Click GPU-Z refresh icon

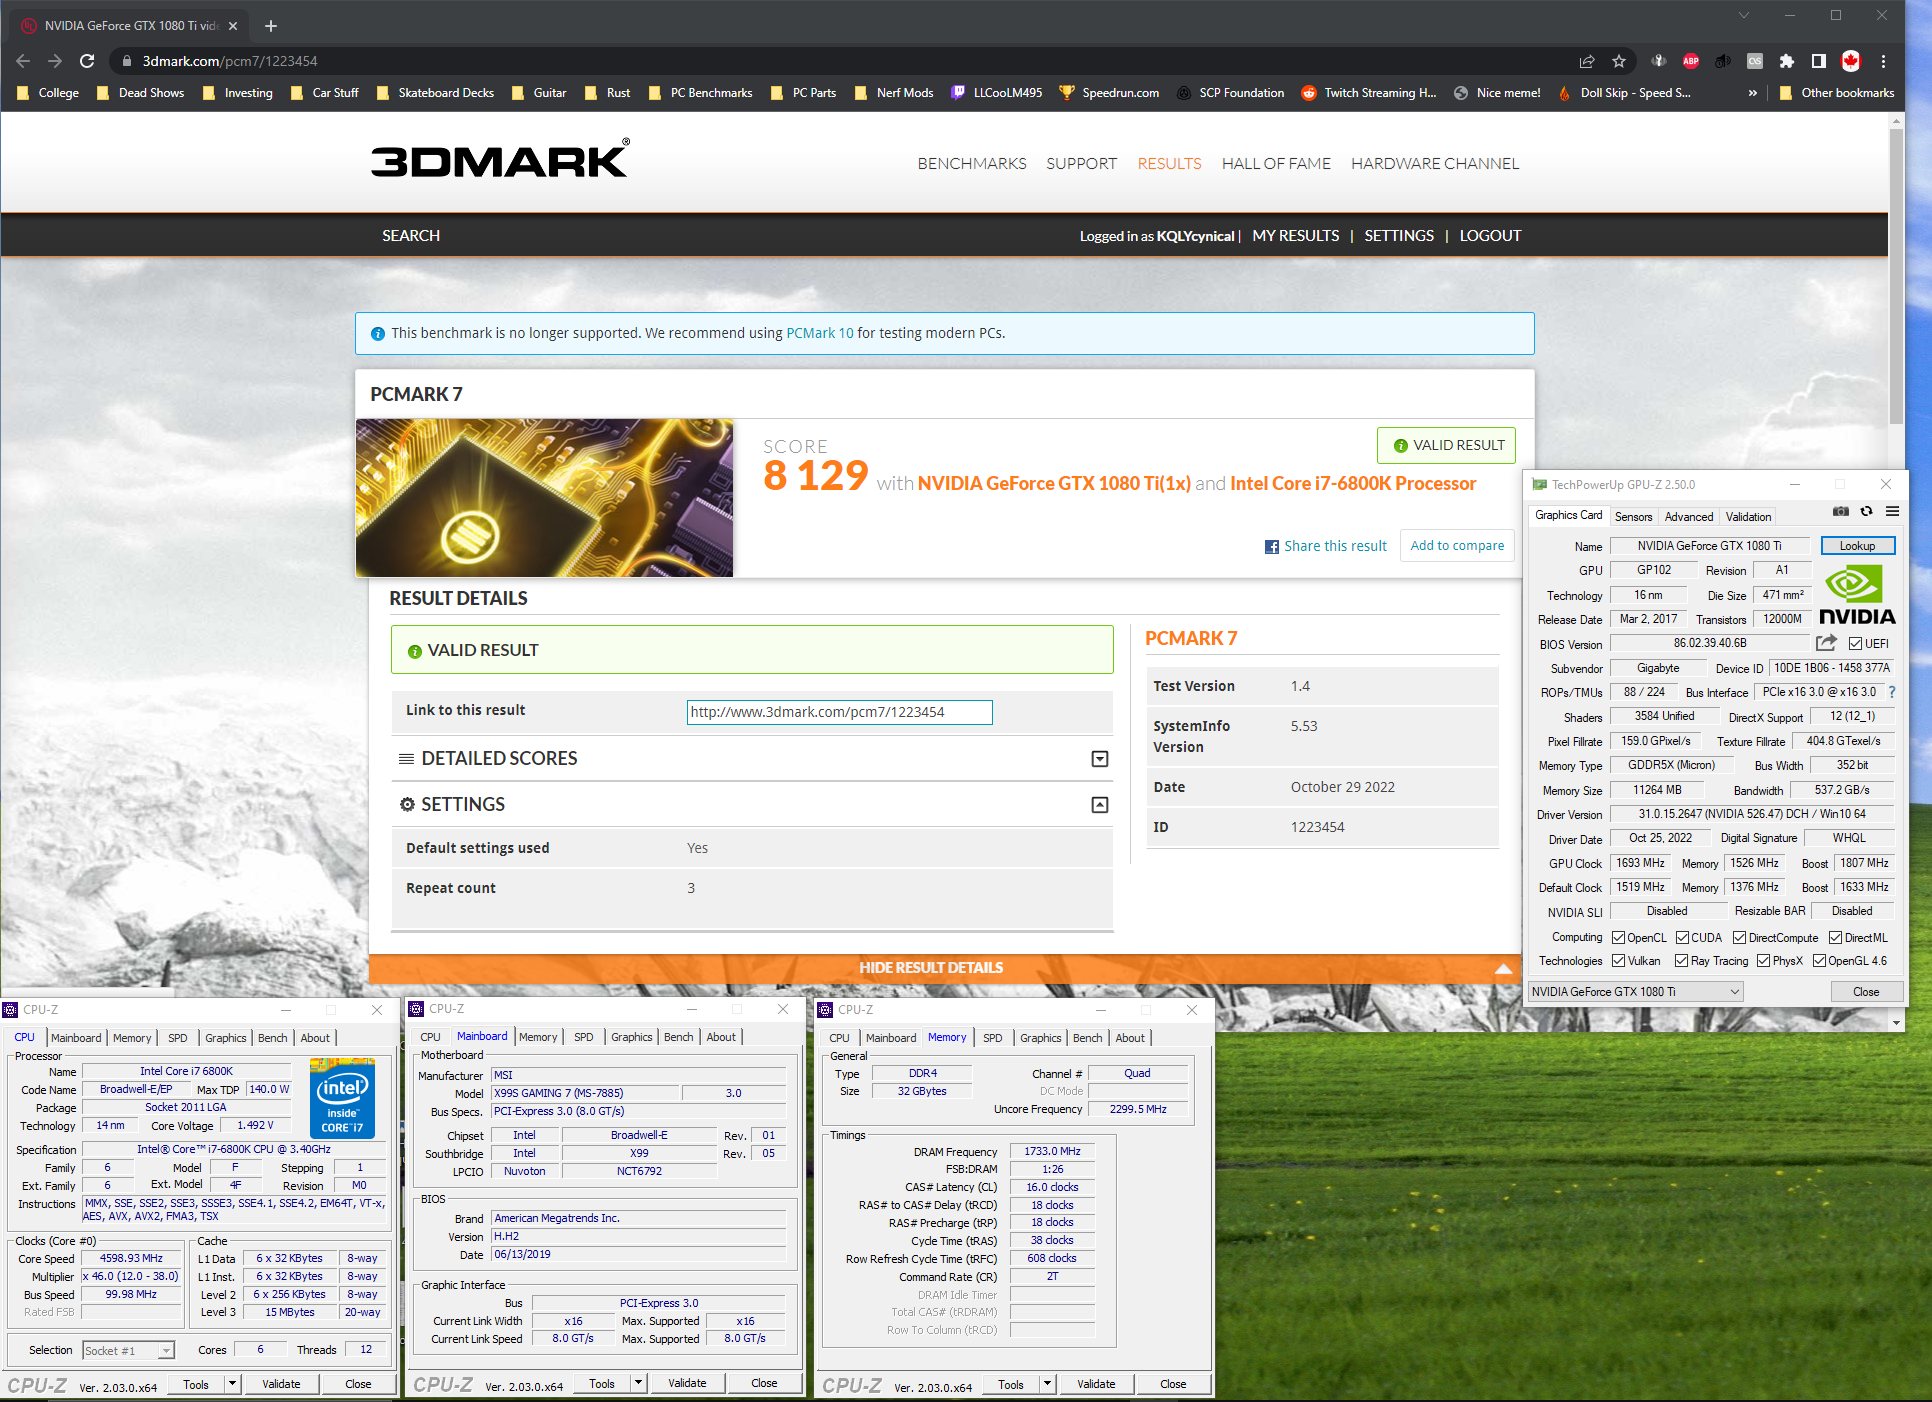coord(1866,511)
